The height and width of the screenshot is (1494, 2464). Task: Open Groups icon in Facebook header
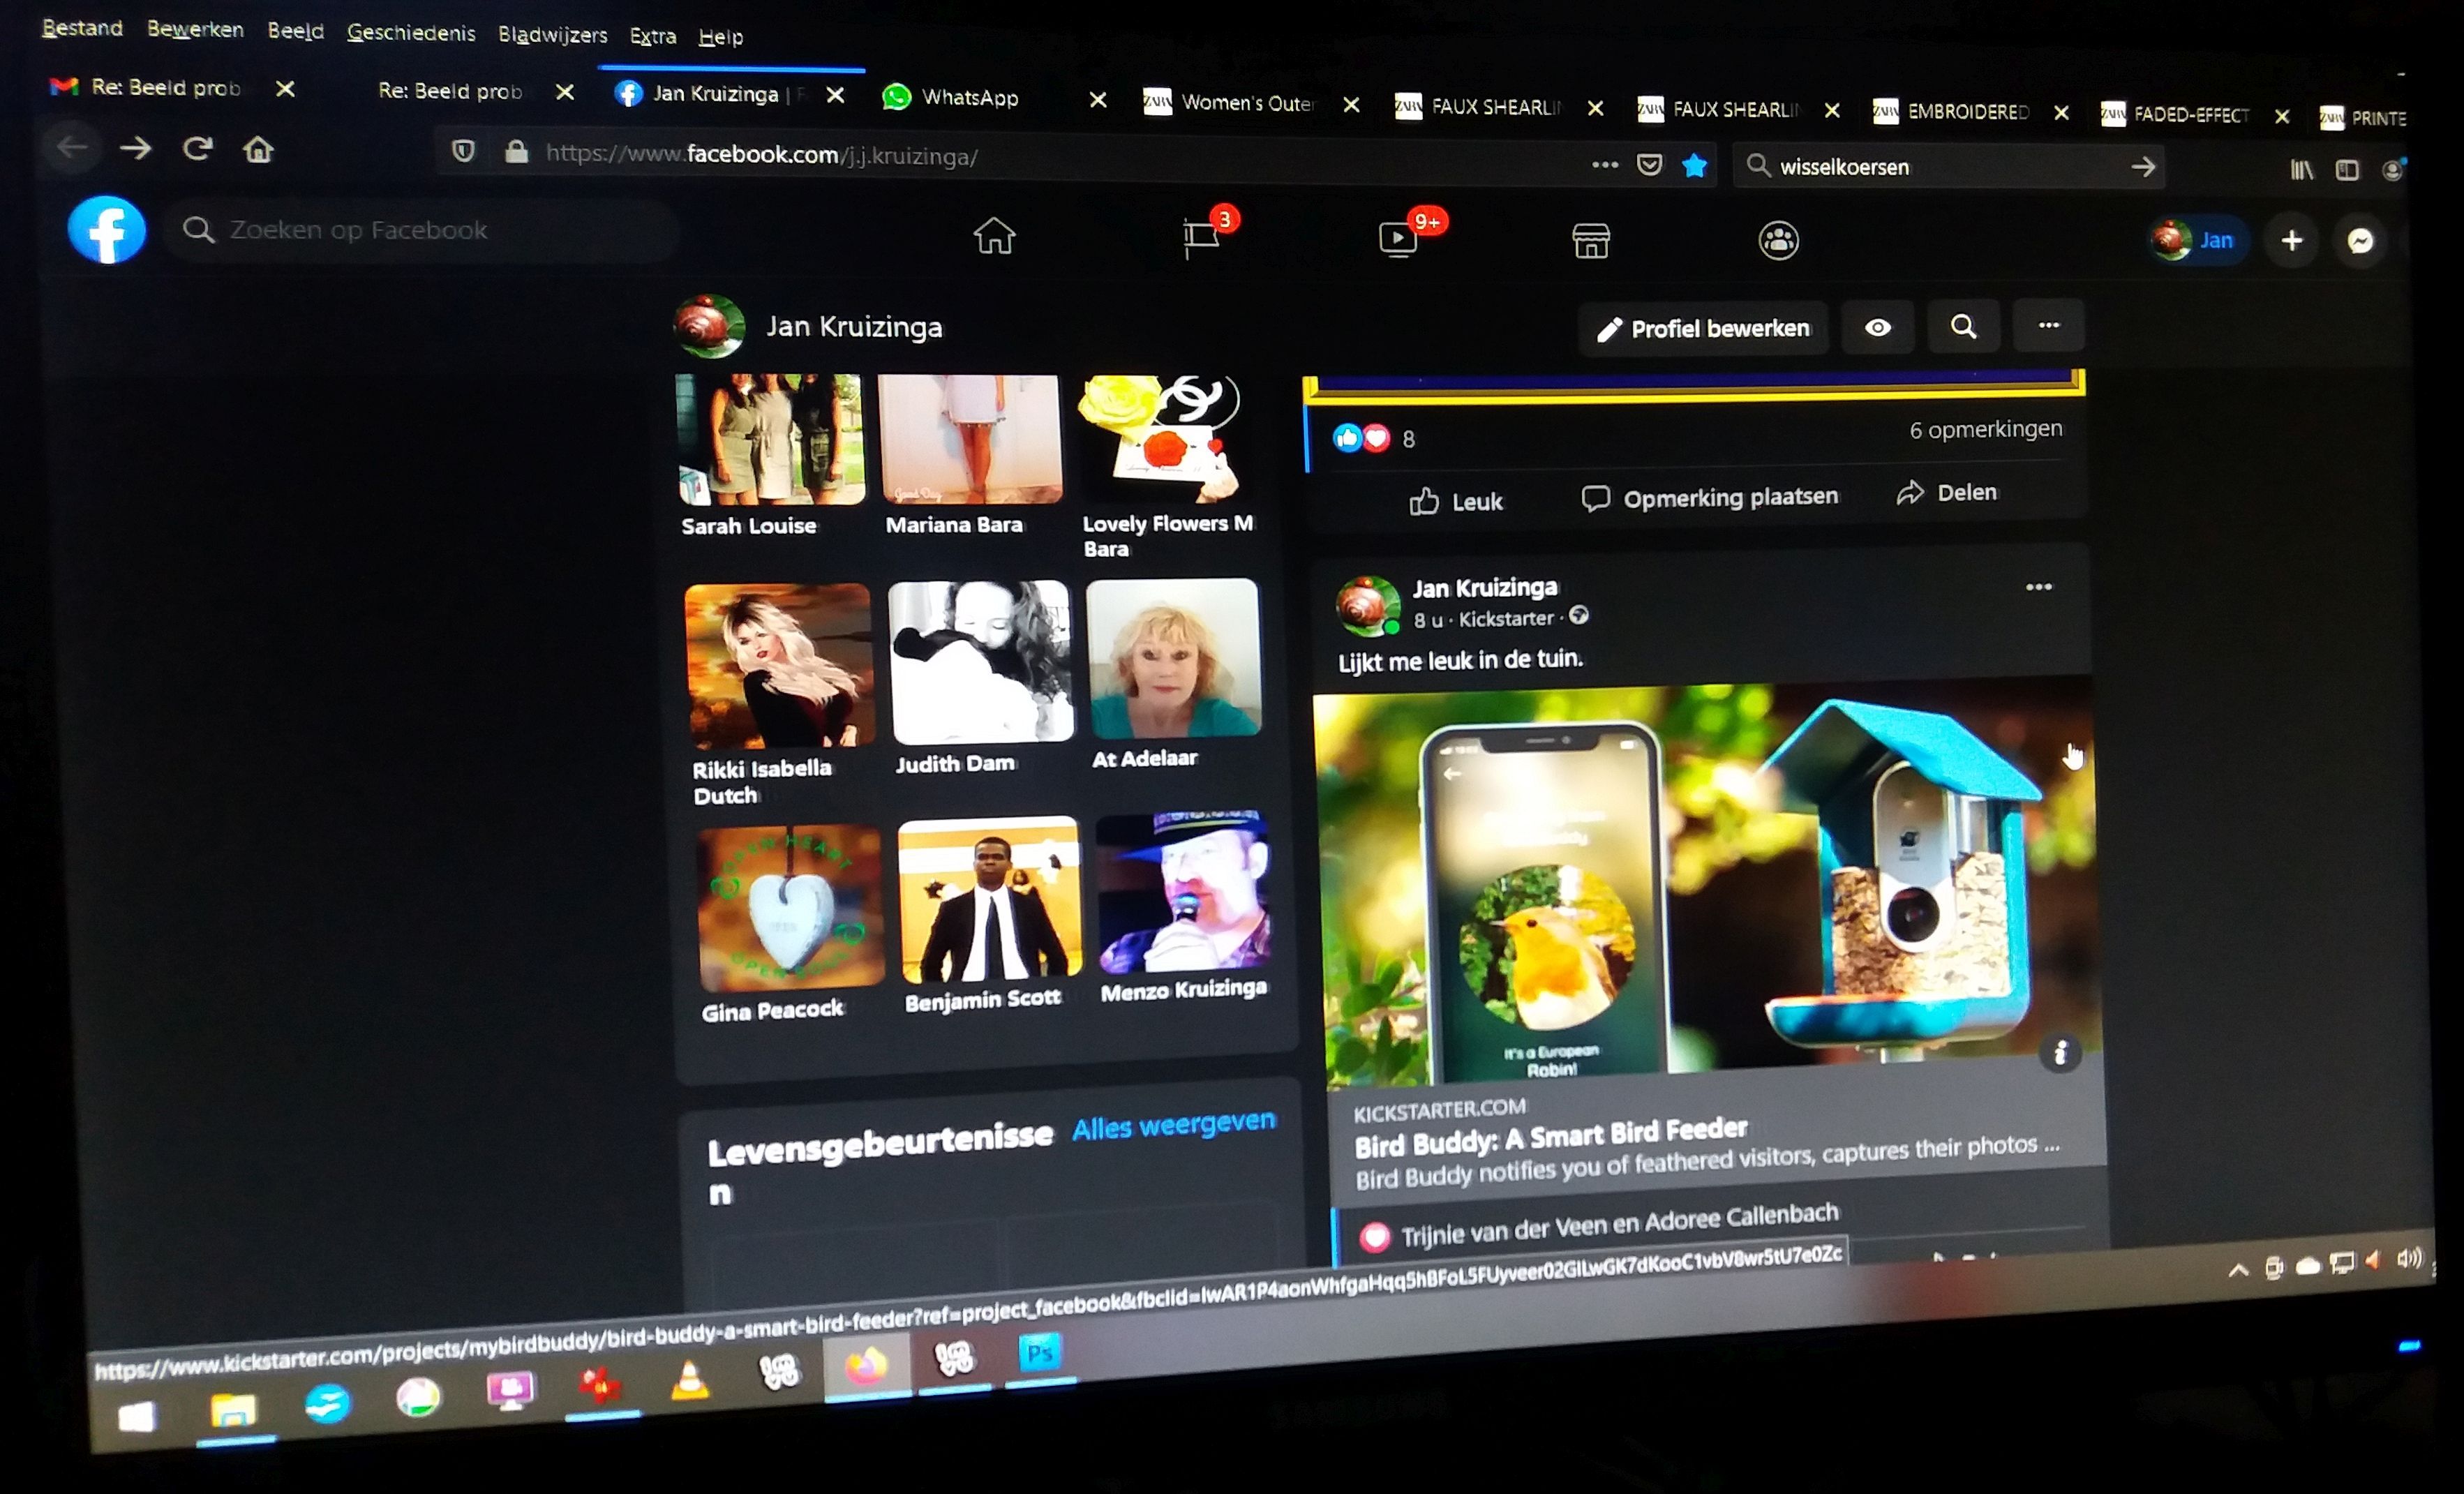1778,241
